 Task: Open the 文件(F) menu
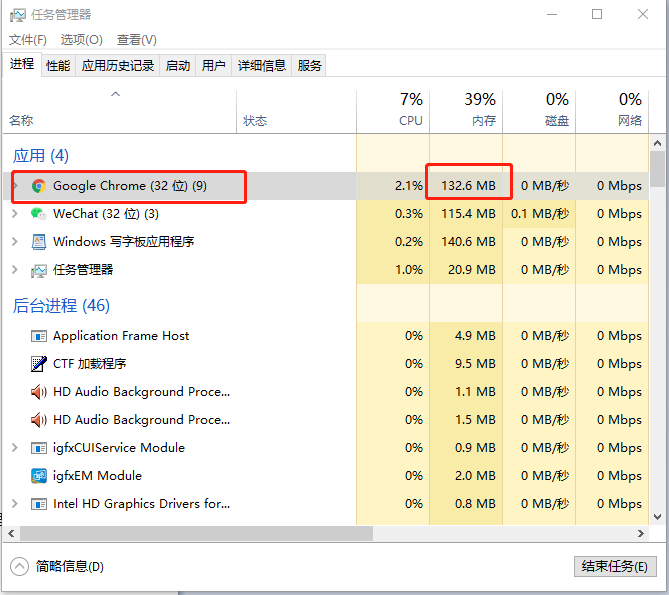coord(28,40)
